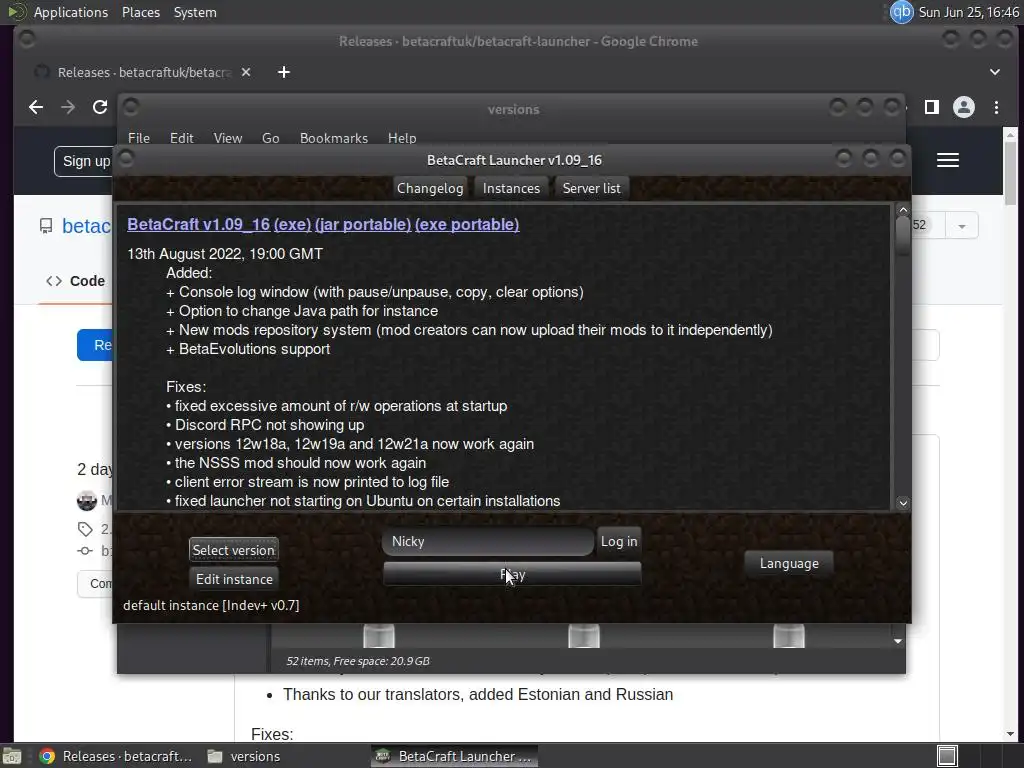
Task: Click the clock showing Sun Jun 25
Action: [968, 12]
